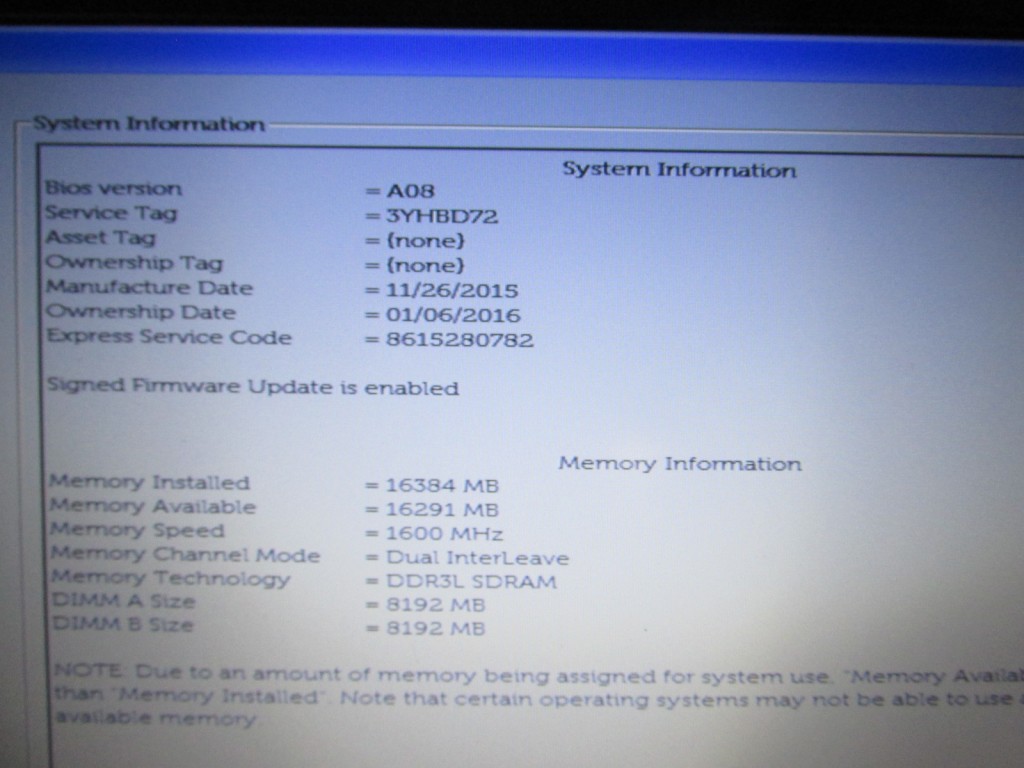Click the line starting 'than Memory Installed'
This screenshot has height=768, width=1024.
(539, 697)
